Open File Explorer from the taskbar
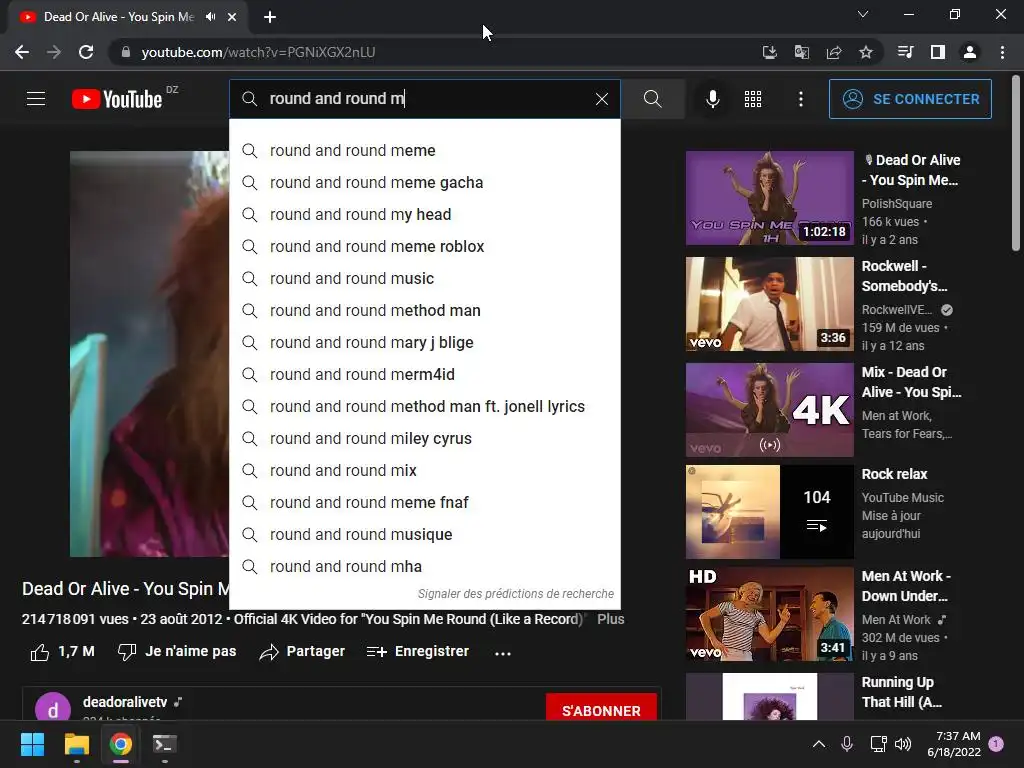This screenshot has width=1024, height=768. (76, 744)
